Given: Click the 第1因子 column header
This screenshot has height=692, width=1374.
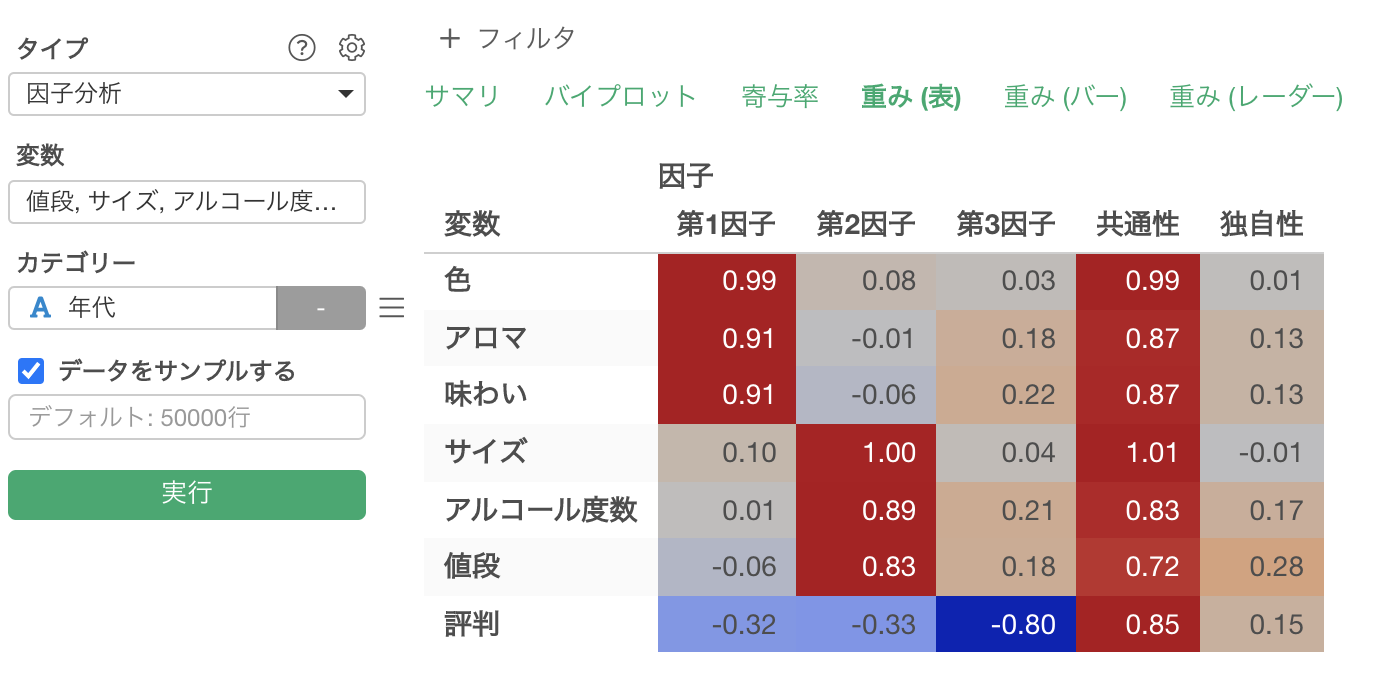Looking at the screenshot, I should click(726, 224).
